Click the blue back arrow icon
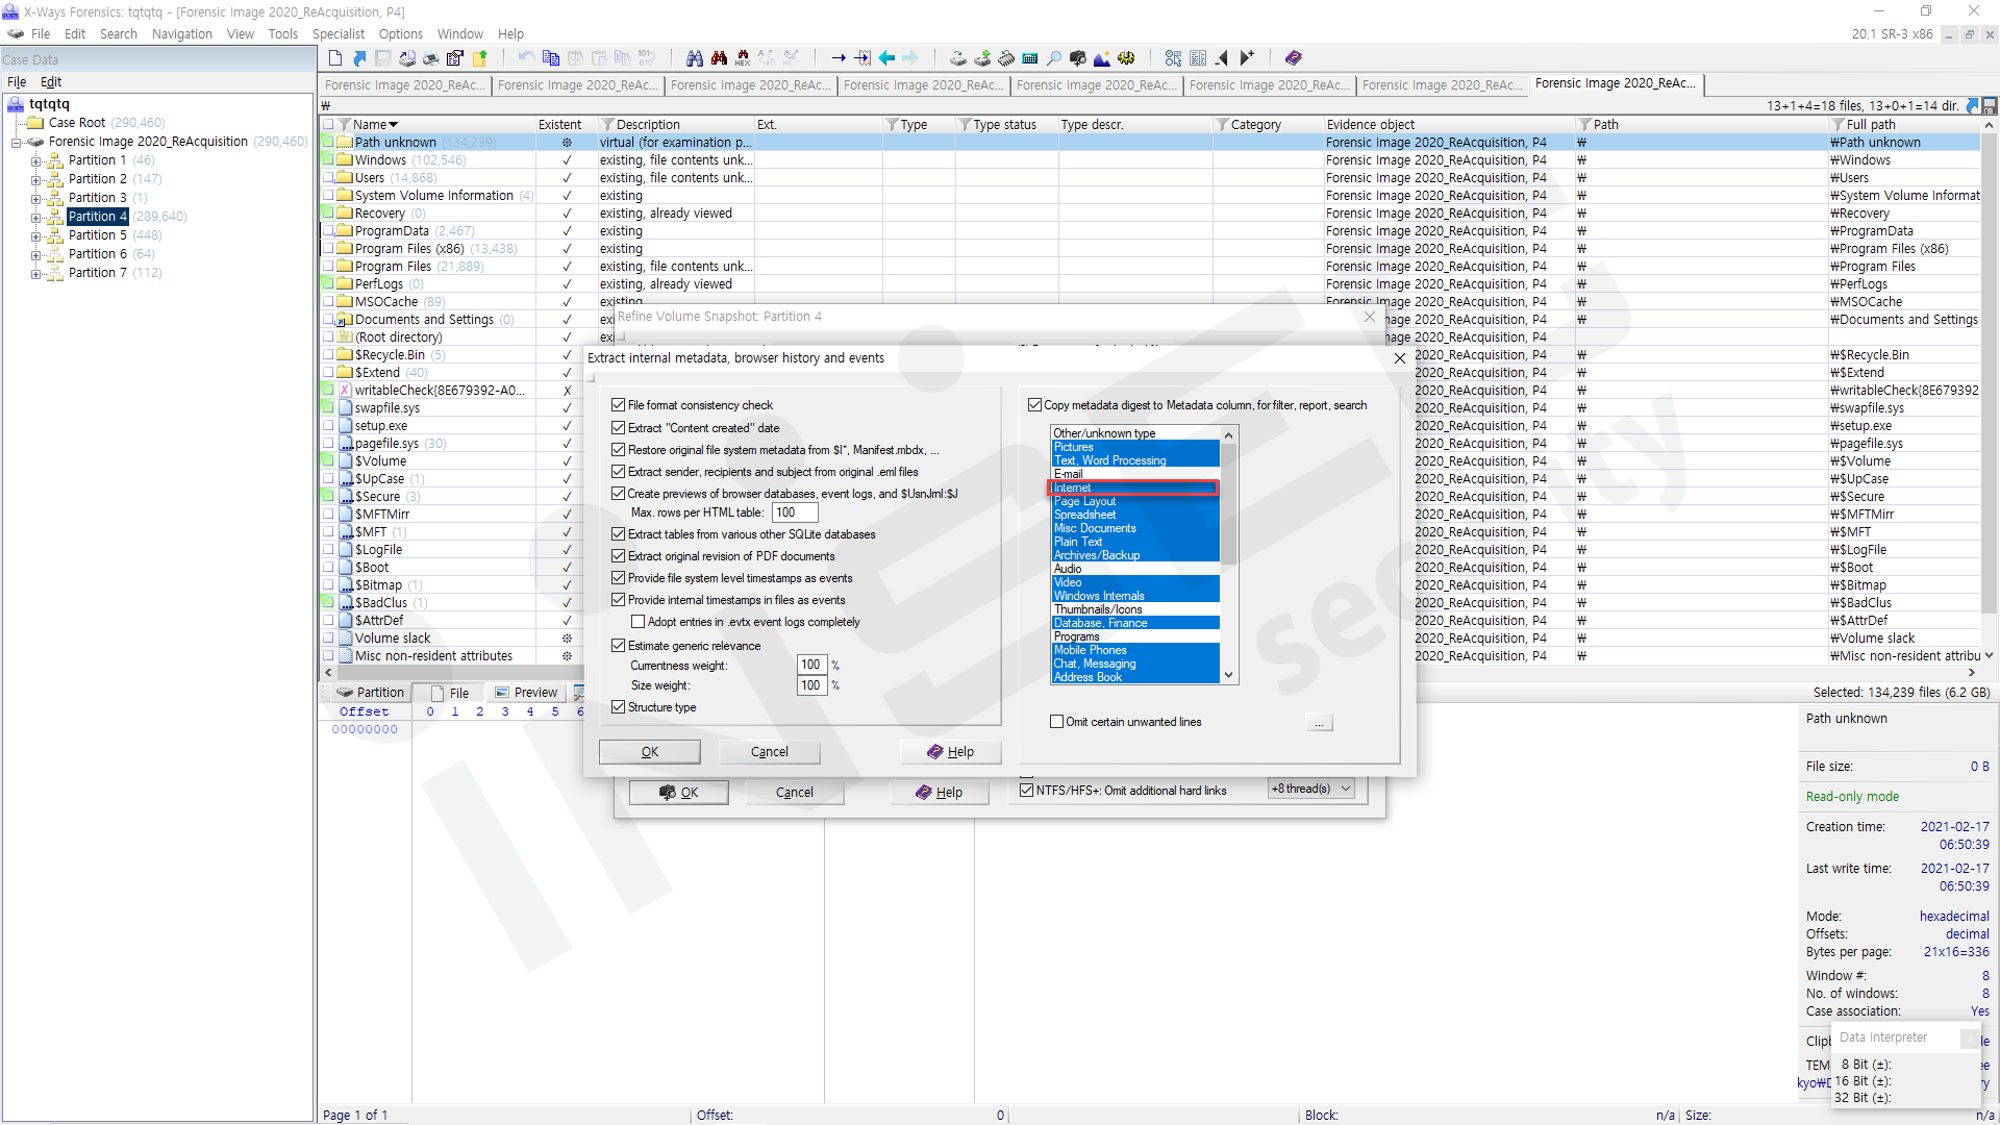Viewport: 2002px width, 1125px height. [886, 58]
